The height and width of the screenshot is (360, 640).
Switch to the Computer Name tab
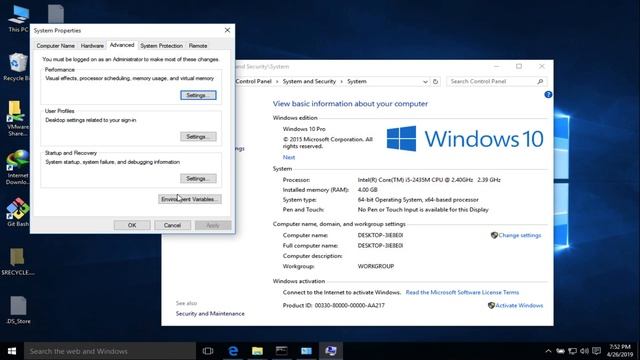tap(56, 46)
